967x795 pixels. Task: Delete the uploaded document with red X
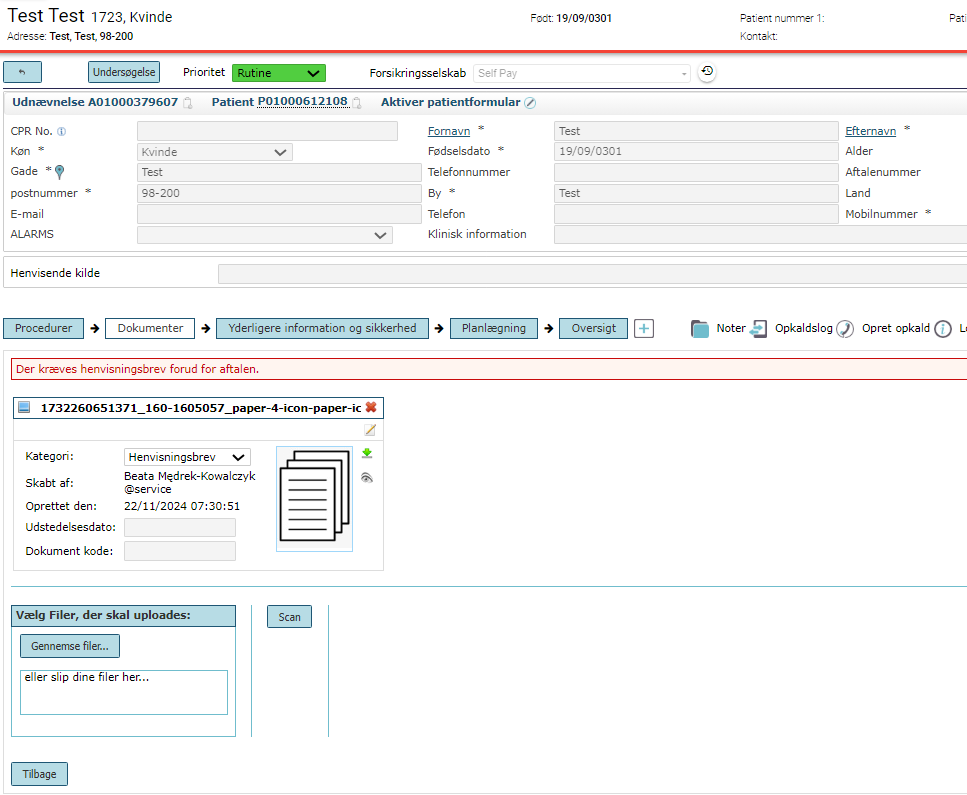click(371, 407)
